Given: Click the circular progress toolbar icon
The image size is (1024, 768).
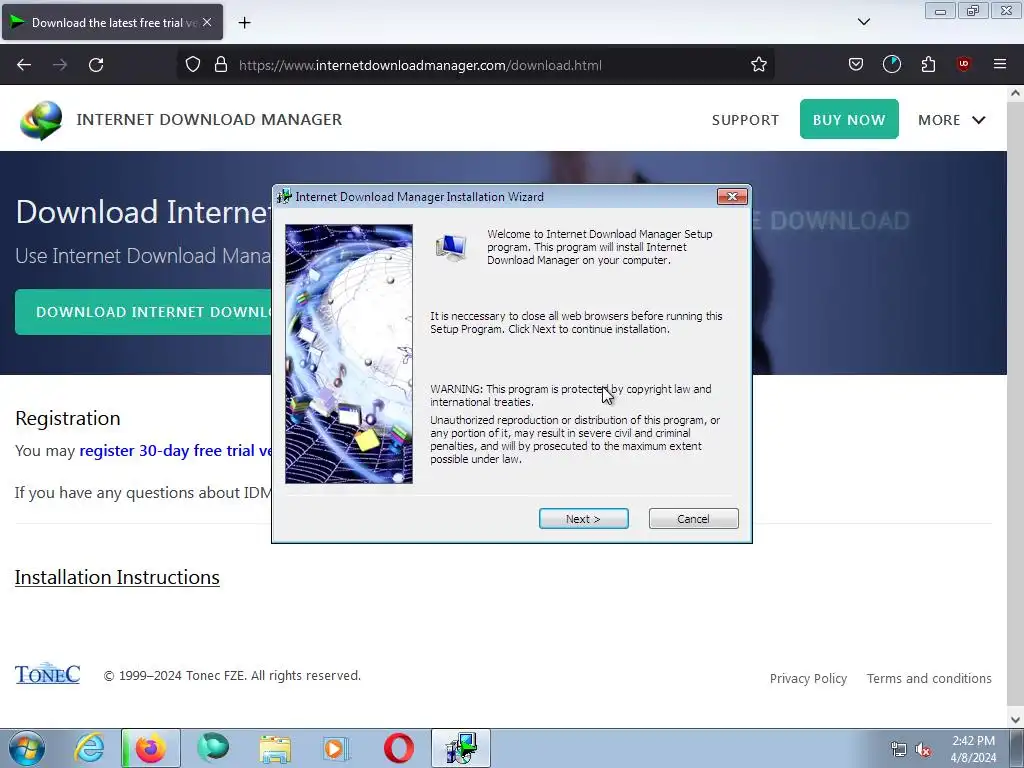Looking at the screenshot, I should 891,65.
